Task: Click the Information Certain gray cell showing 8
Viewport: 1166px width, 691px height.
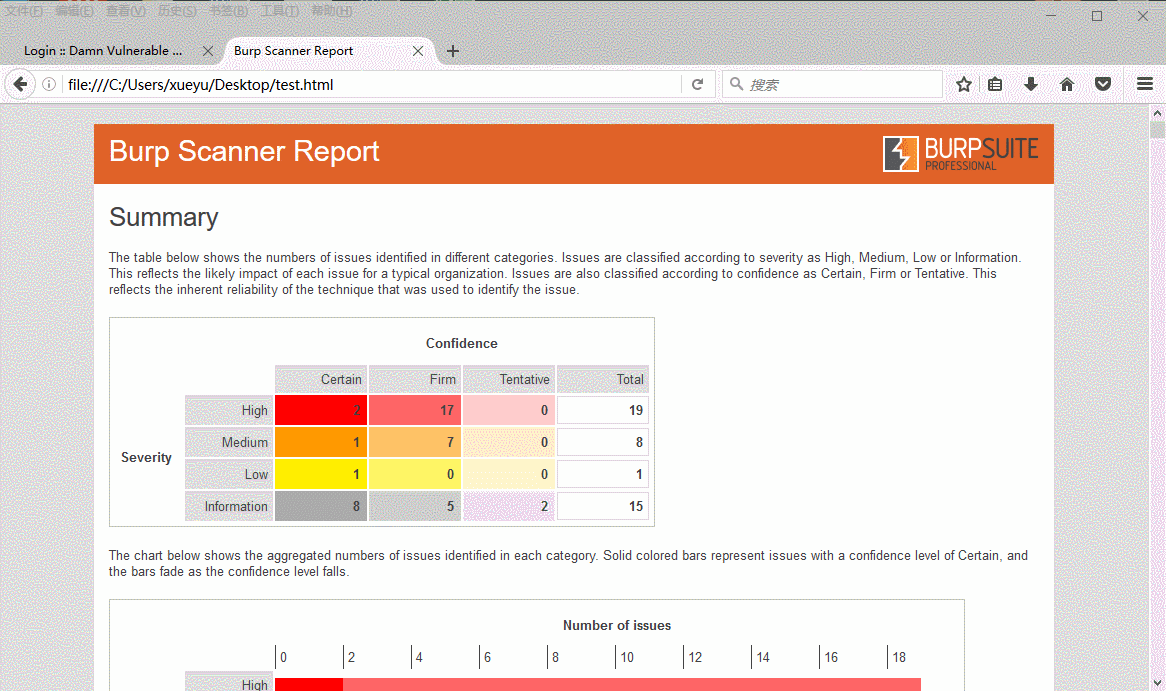Action: [x=321, y=506]
